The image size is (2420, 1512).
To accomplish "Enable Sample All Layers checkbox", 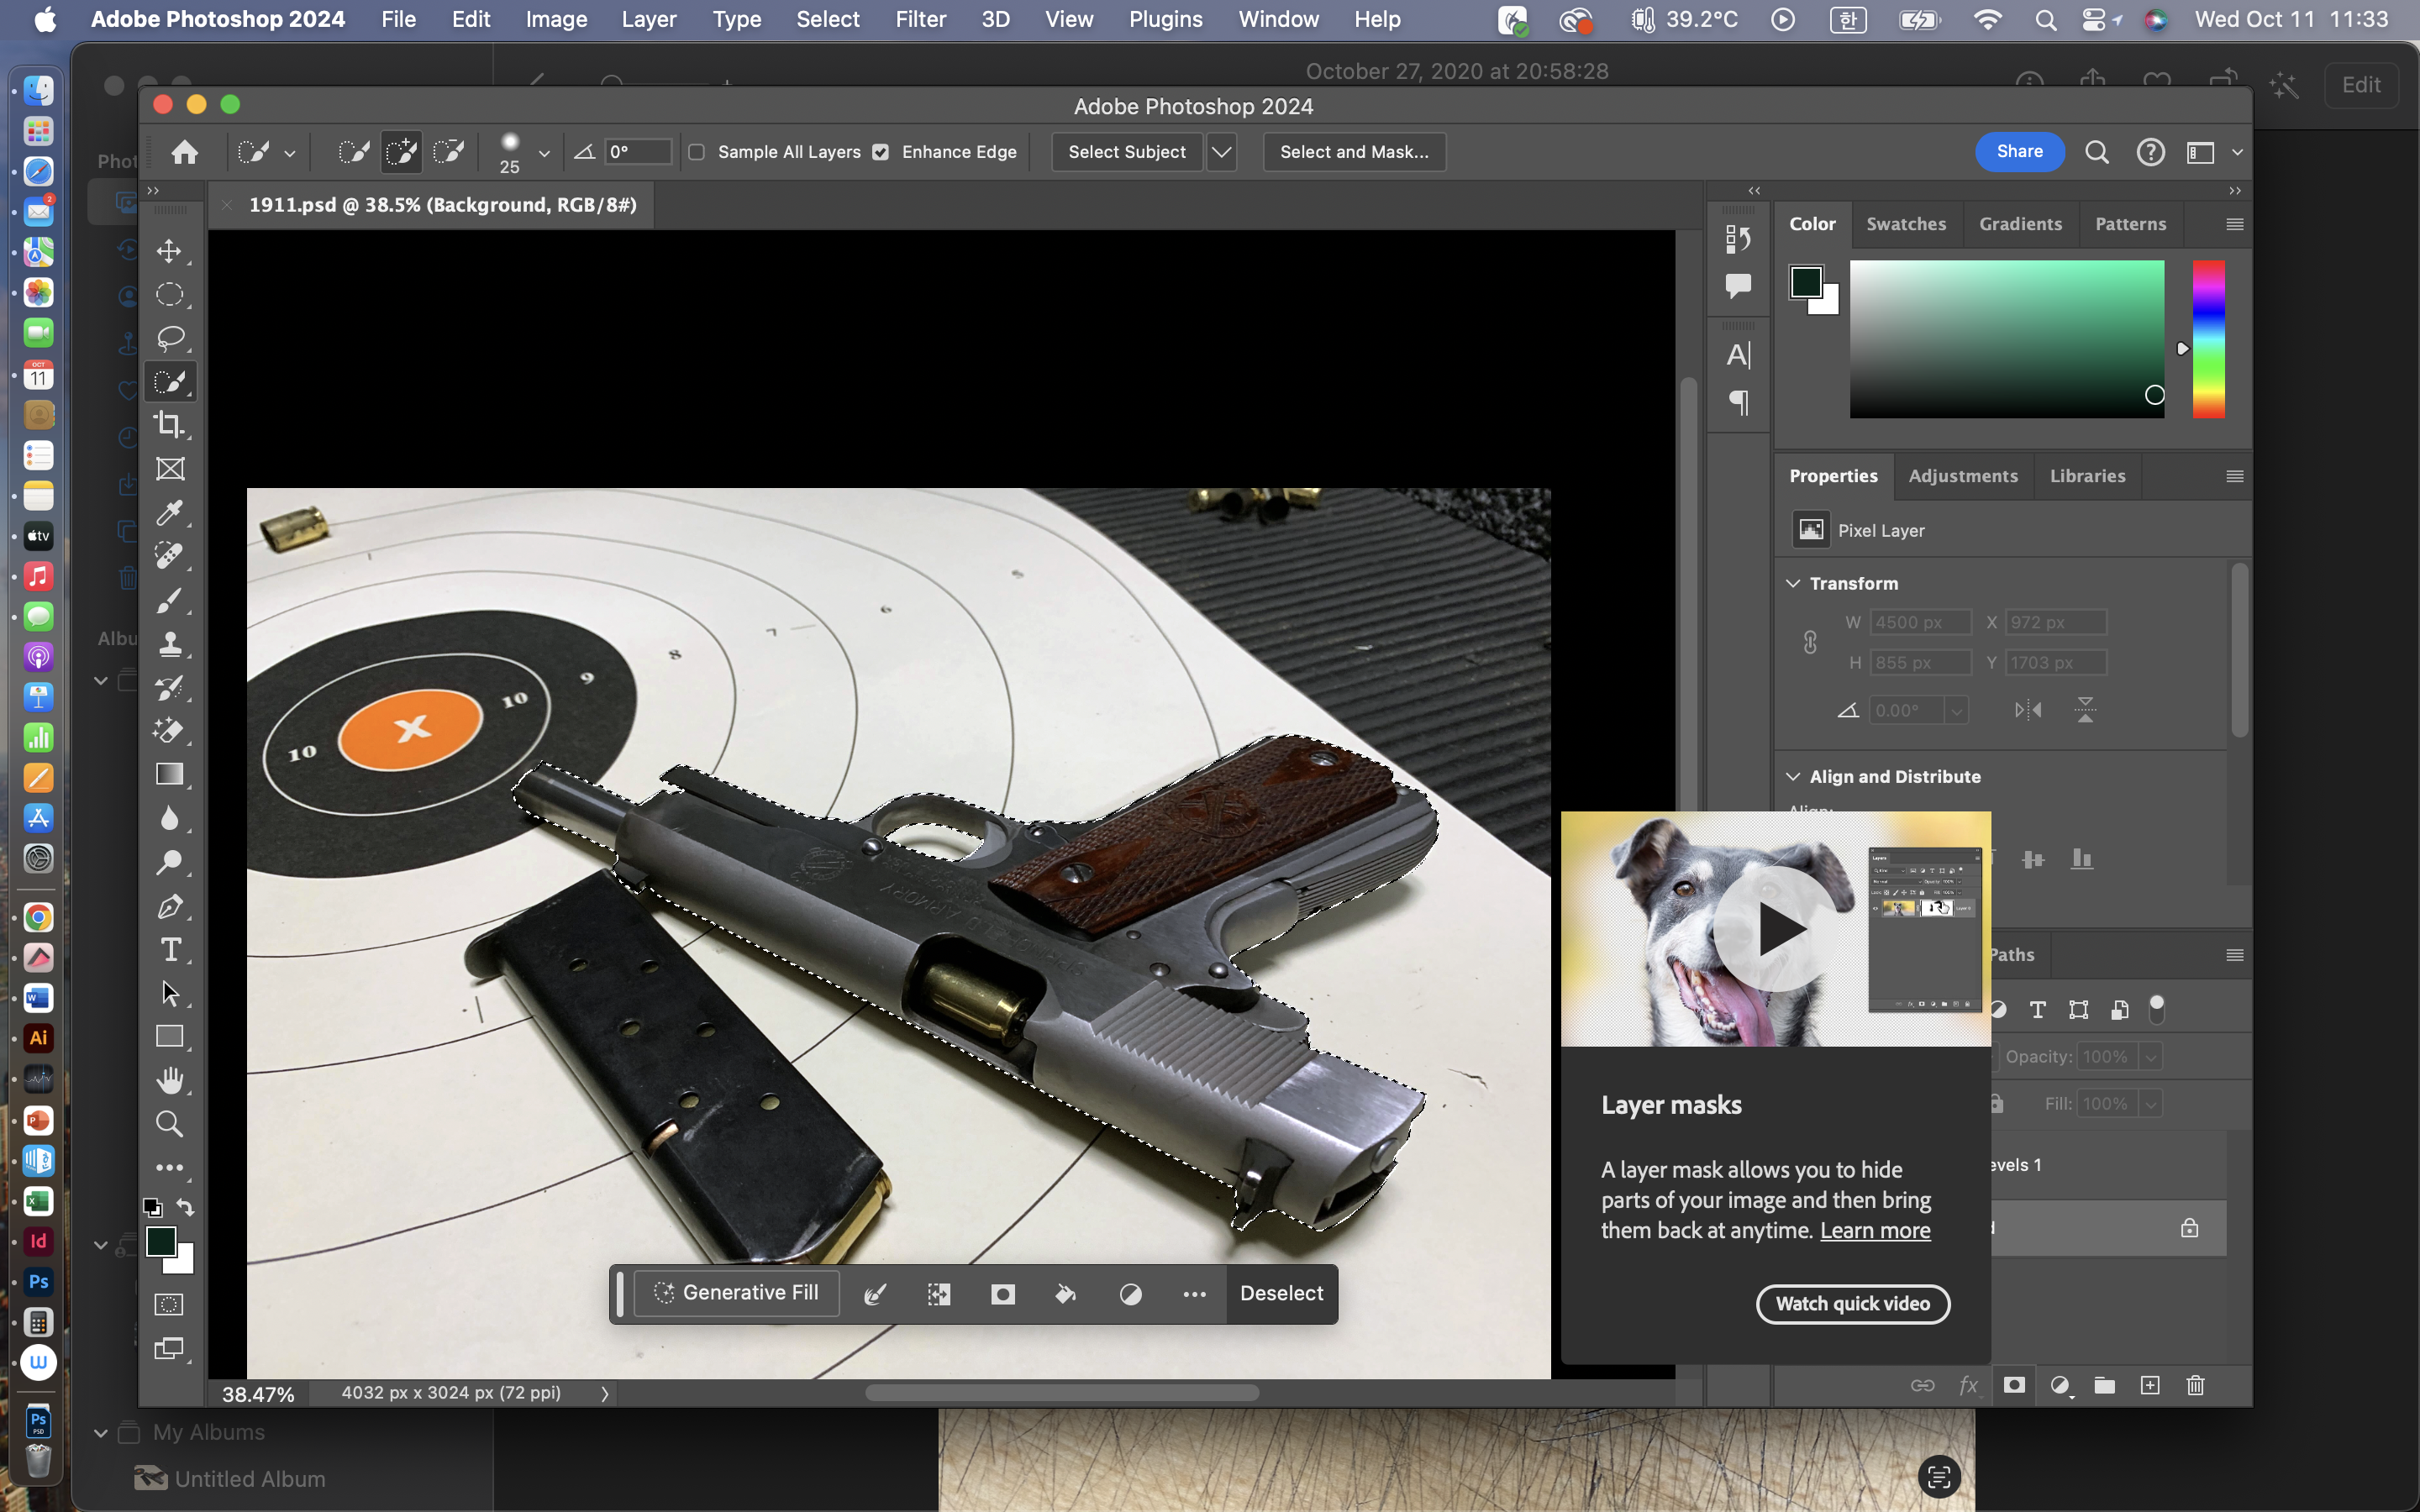I will (x=697, y=152).
